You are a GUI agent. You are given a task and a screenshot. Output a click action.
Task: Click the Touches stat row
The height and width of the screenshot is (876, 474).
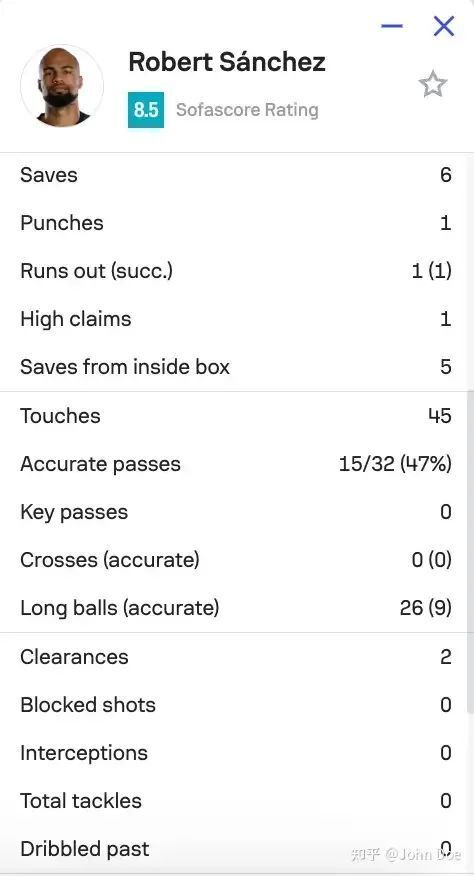click(x=234, y=416)
